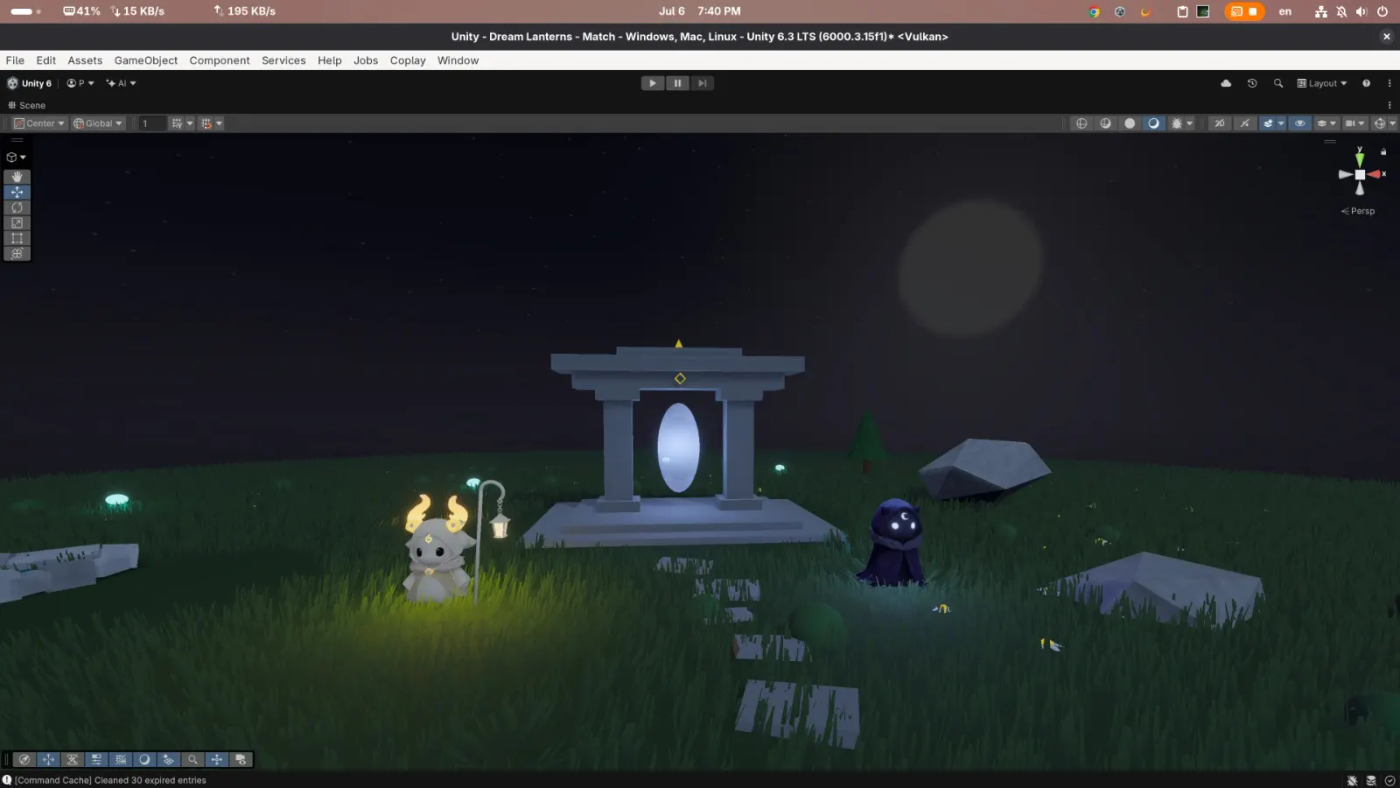Toggle hidden objects visibility eye
The image size is (1400, 788).
click(x=1300, y=123)
